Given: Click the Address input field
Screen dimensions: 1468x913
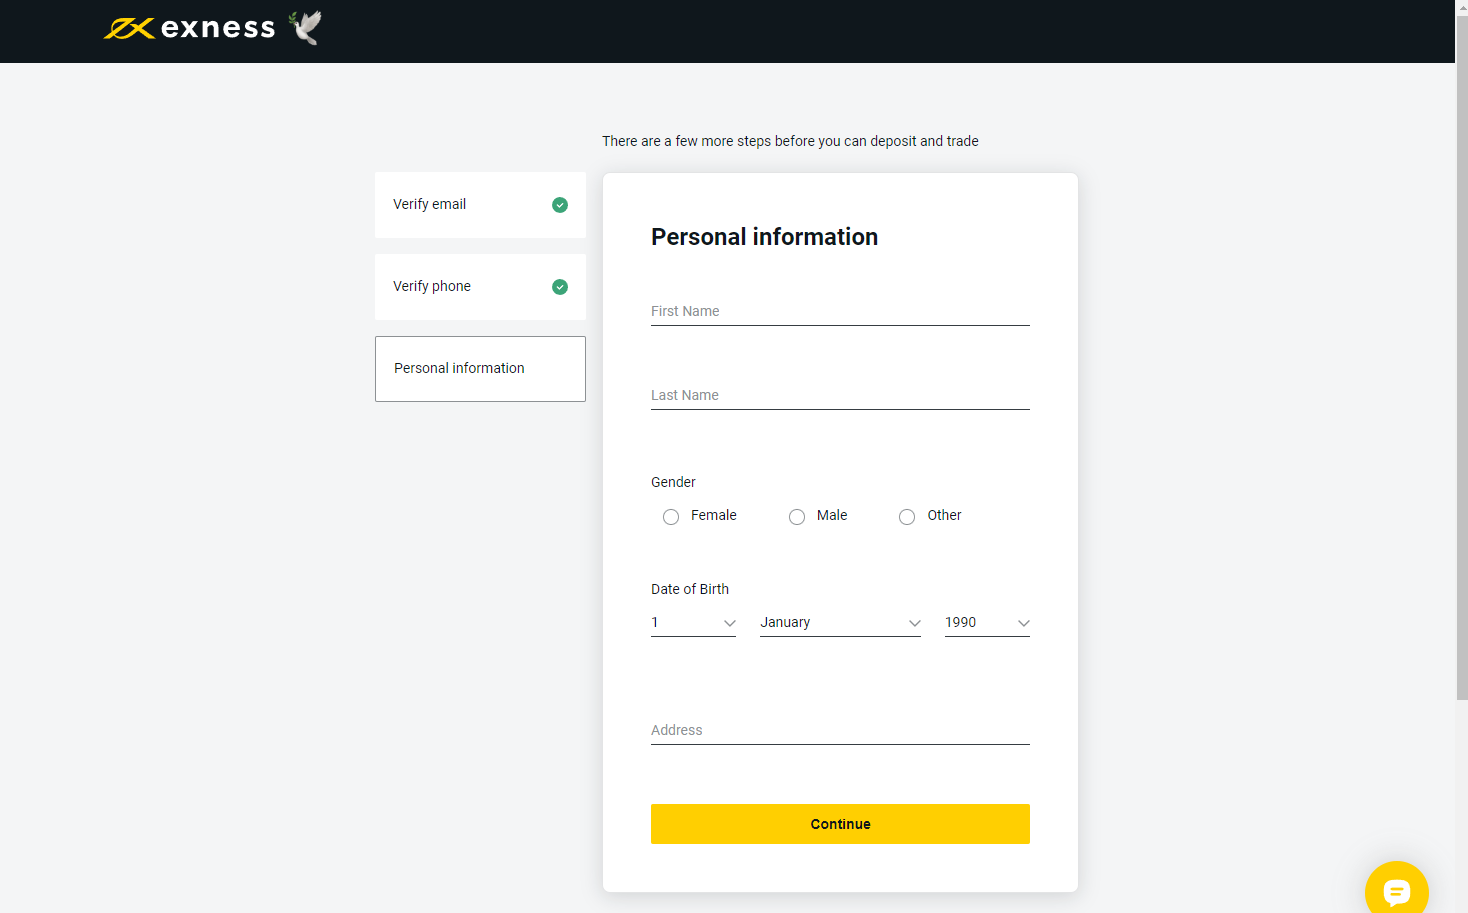Looking at the screenshot, I should [x=840, y=731].
